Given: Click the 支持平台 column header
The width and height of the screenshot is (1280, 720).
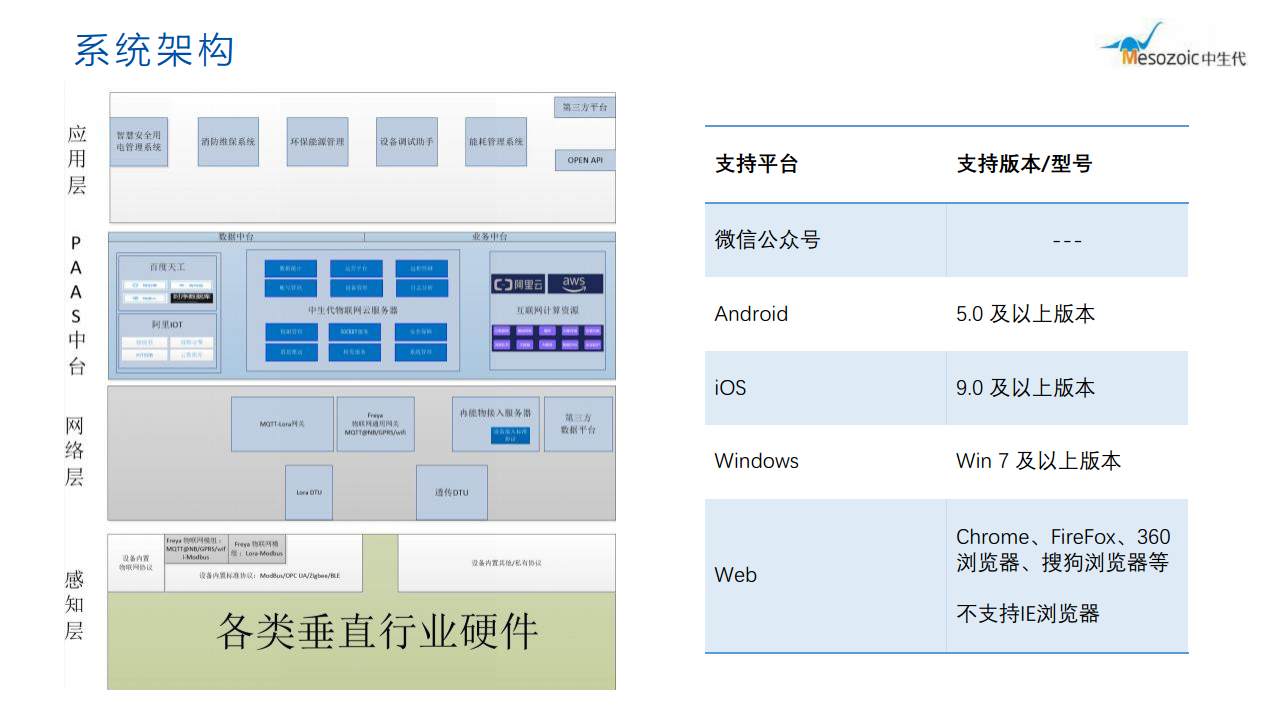Looking at the screenshot, I should tap(757, 164).
